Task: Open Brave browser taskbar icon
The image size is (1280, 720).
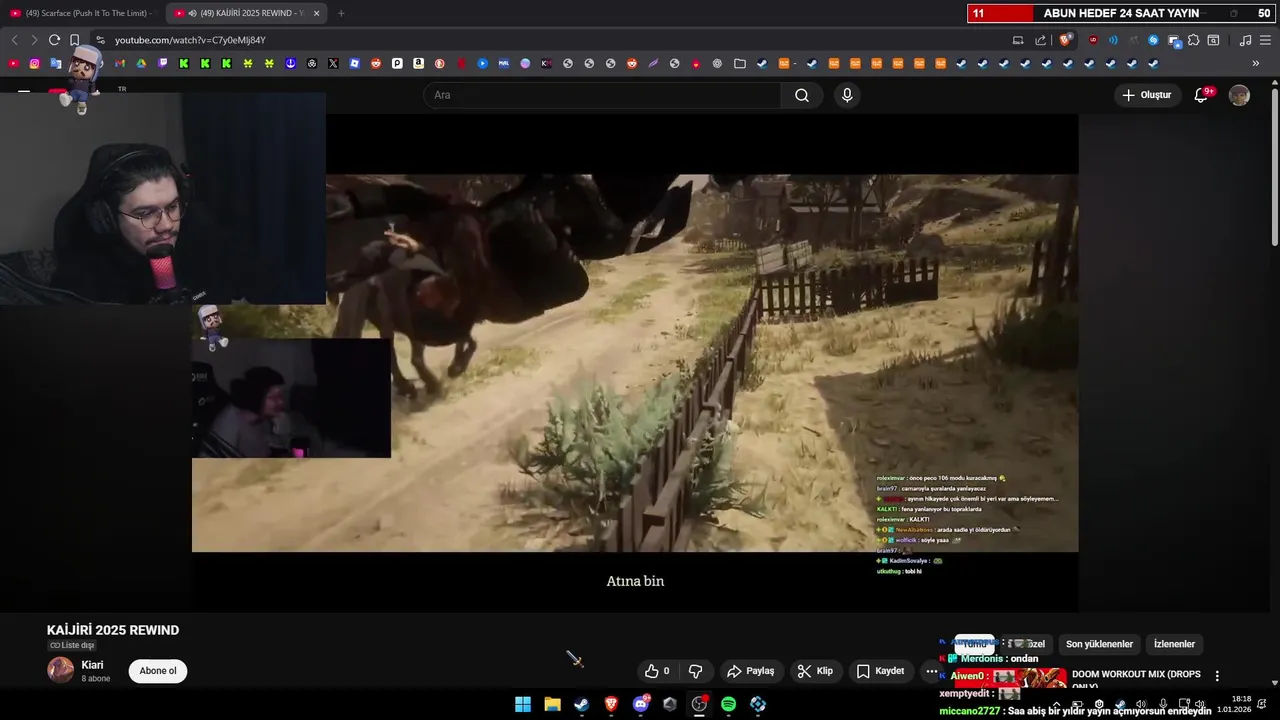Action: [x=611, y=704]
